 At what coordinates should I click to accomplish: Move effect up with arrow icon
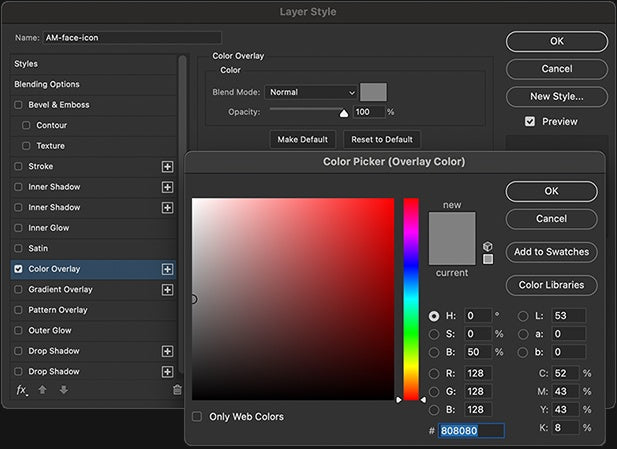pos(42,390)
